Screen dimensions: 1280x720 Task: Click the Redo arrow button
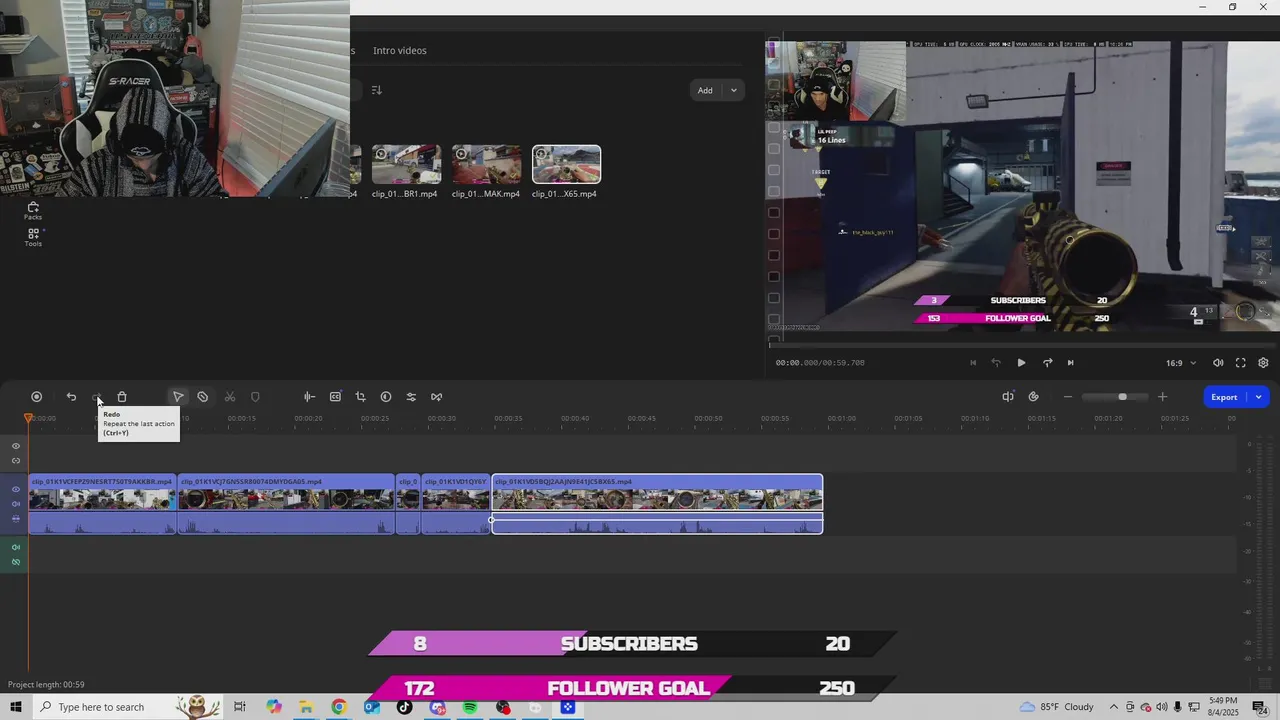coord(97,397)
